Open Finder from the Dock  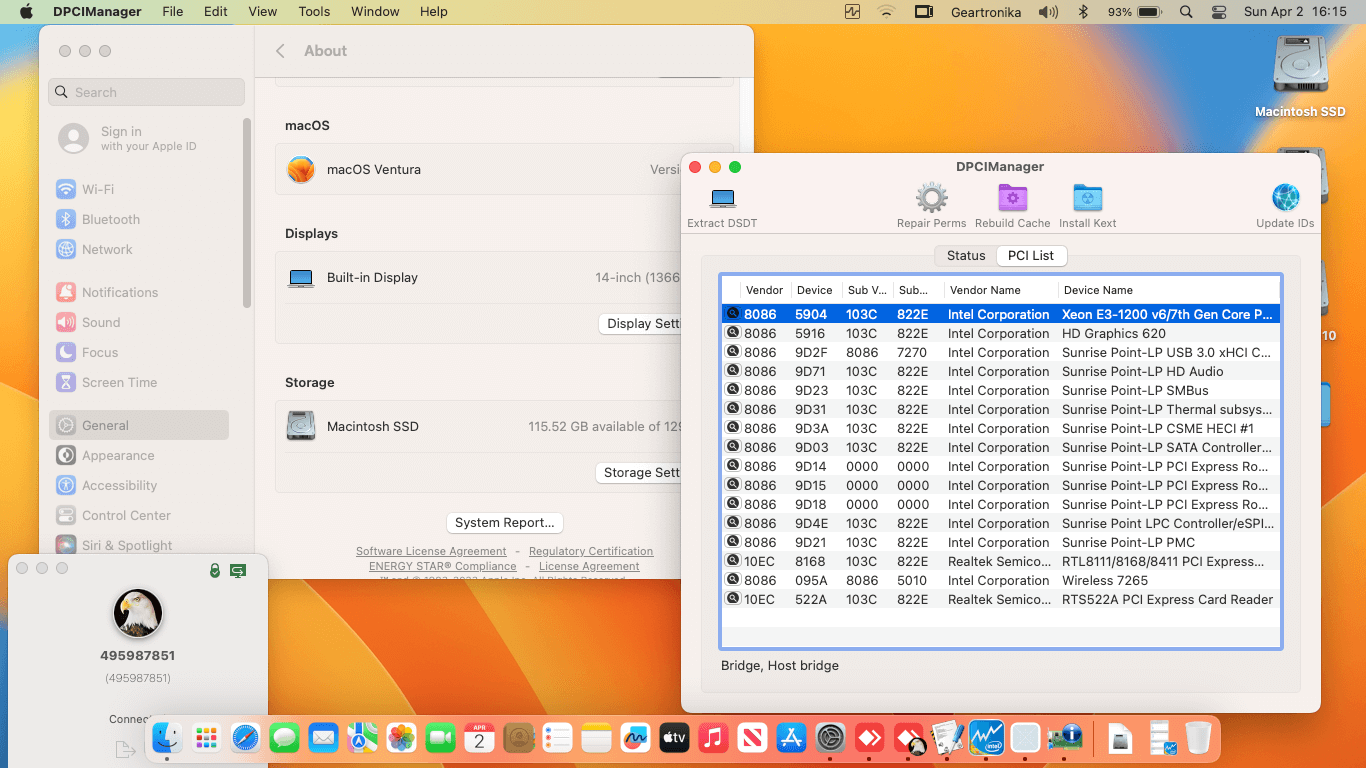(x=166, y=738)
